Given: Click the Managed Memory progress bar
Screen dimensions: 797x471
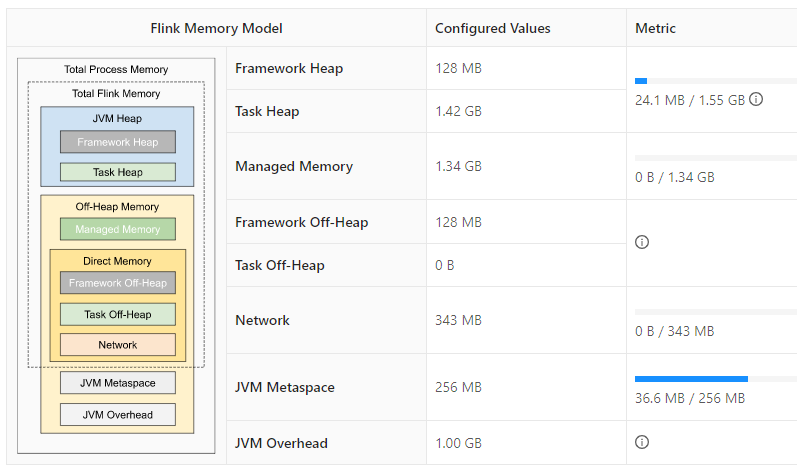Looking at the screenshot, I should [715, 158].
